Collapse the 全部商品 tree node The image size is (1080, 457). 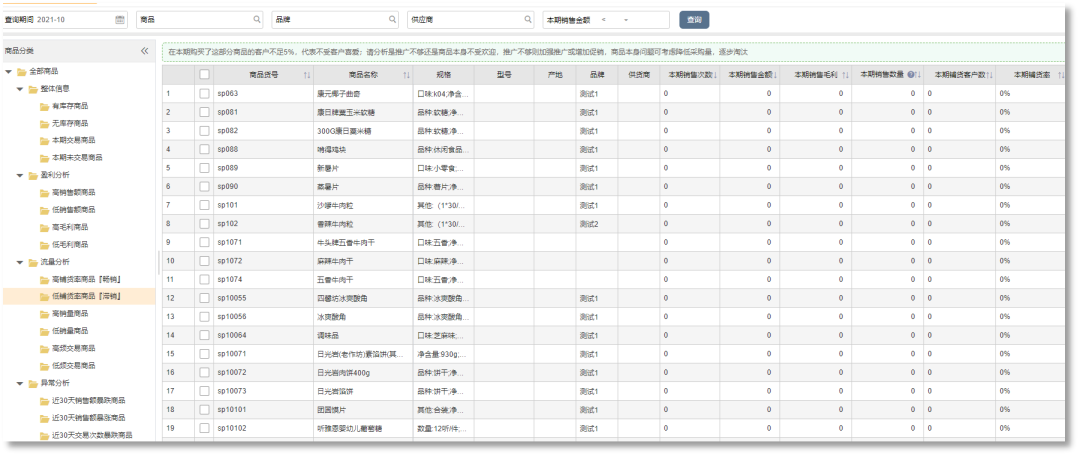[x=9, y=71]
